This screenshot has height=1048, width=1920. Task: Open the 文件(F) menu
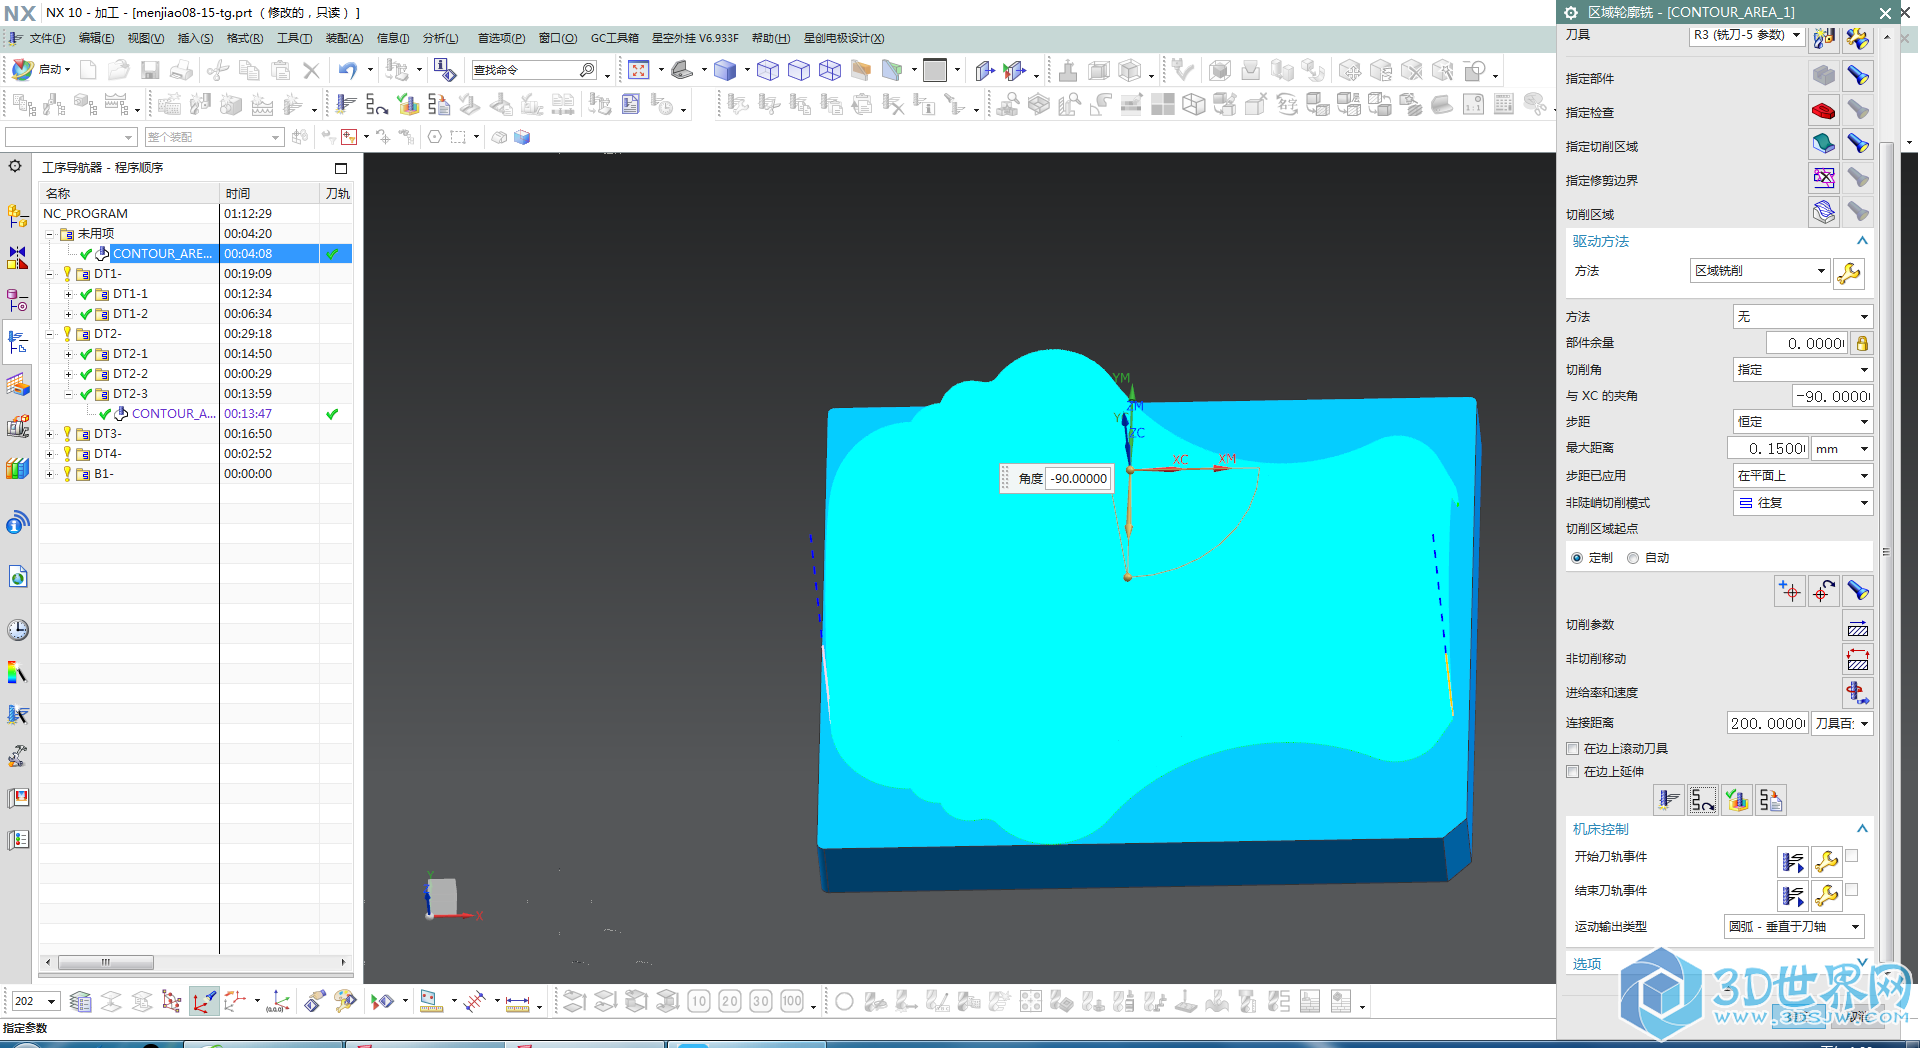click(x=47, y=39)
